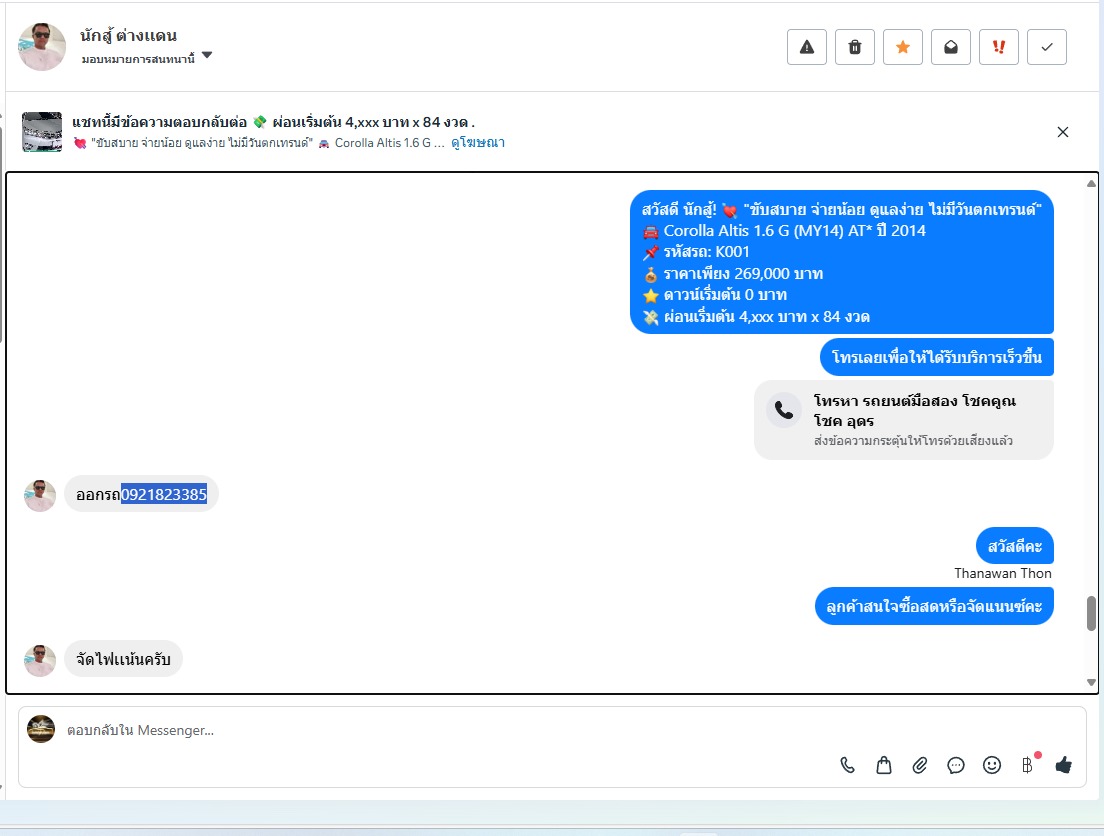This screenshot has width=1104, height=836.
Task: Open the ดูโฆษณา link
Action: point(477,142)
